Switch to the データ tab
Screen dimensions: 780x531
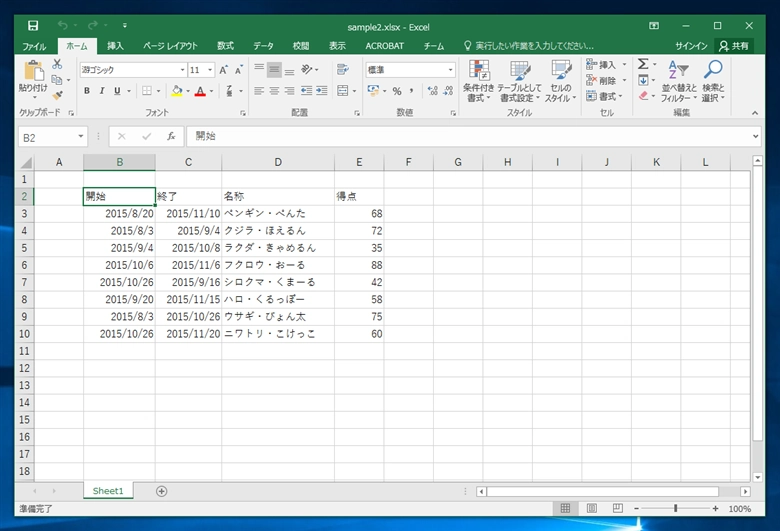click(x=263, y=46)
